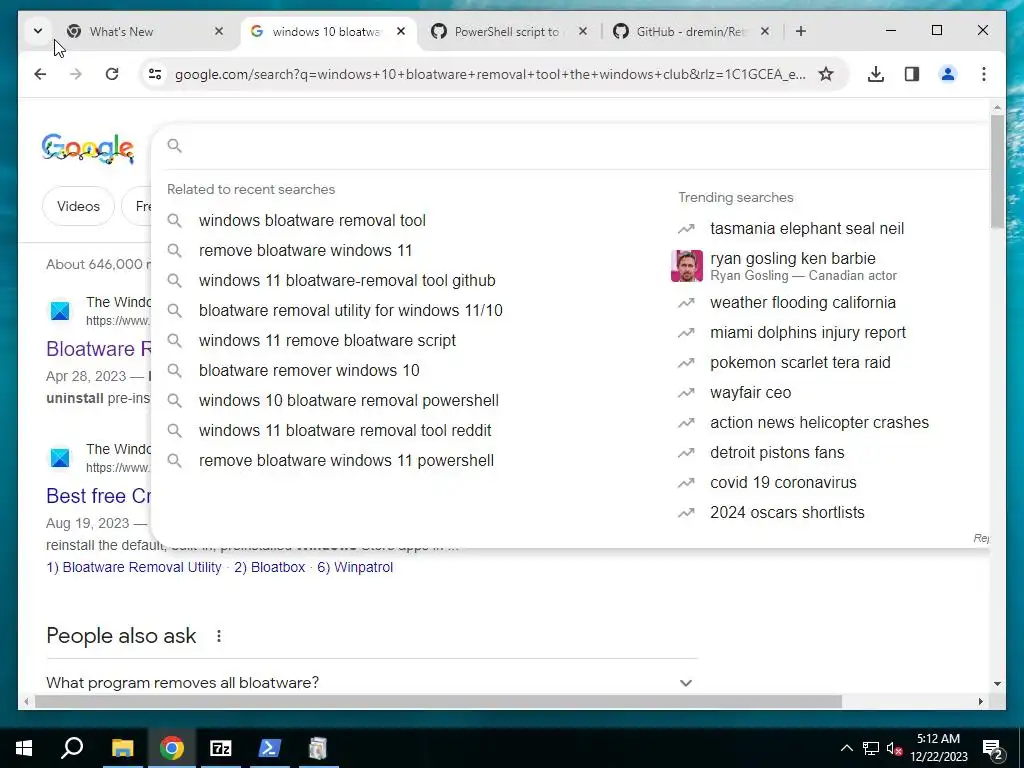Open the tab search dropdown arrow

point(38,31)
